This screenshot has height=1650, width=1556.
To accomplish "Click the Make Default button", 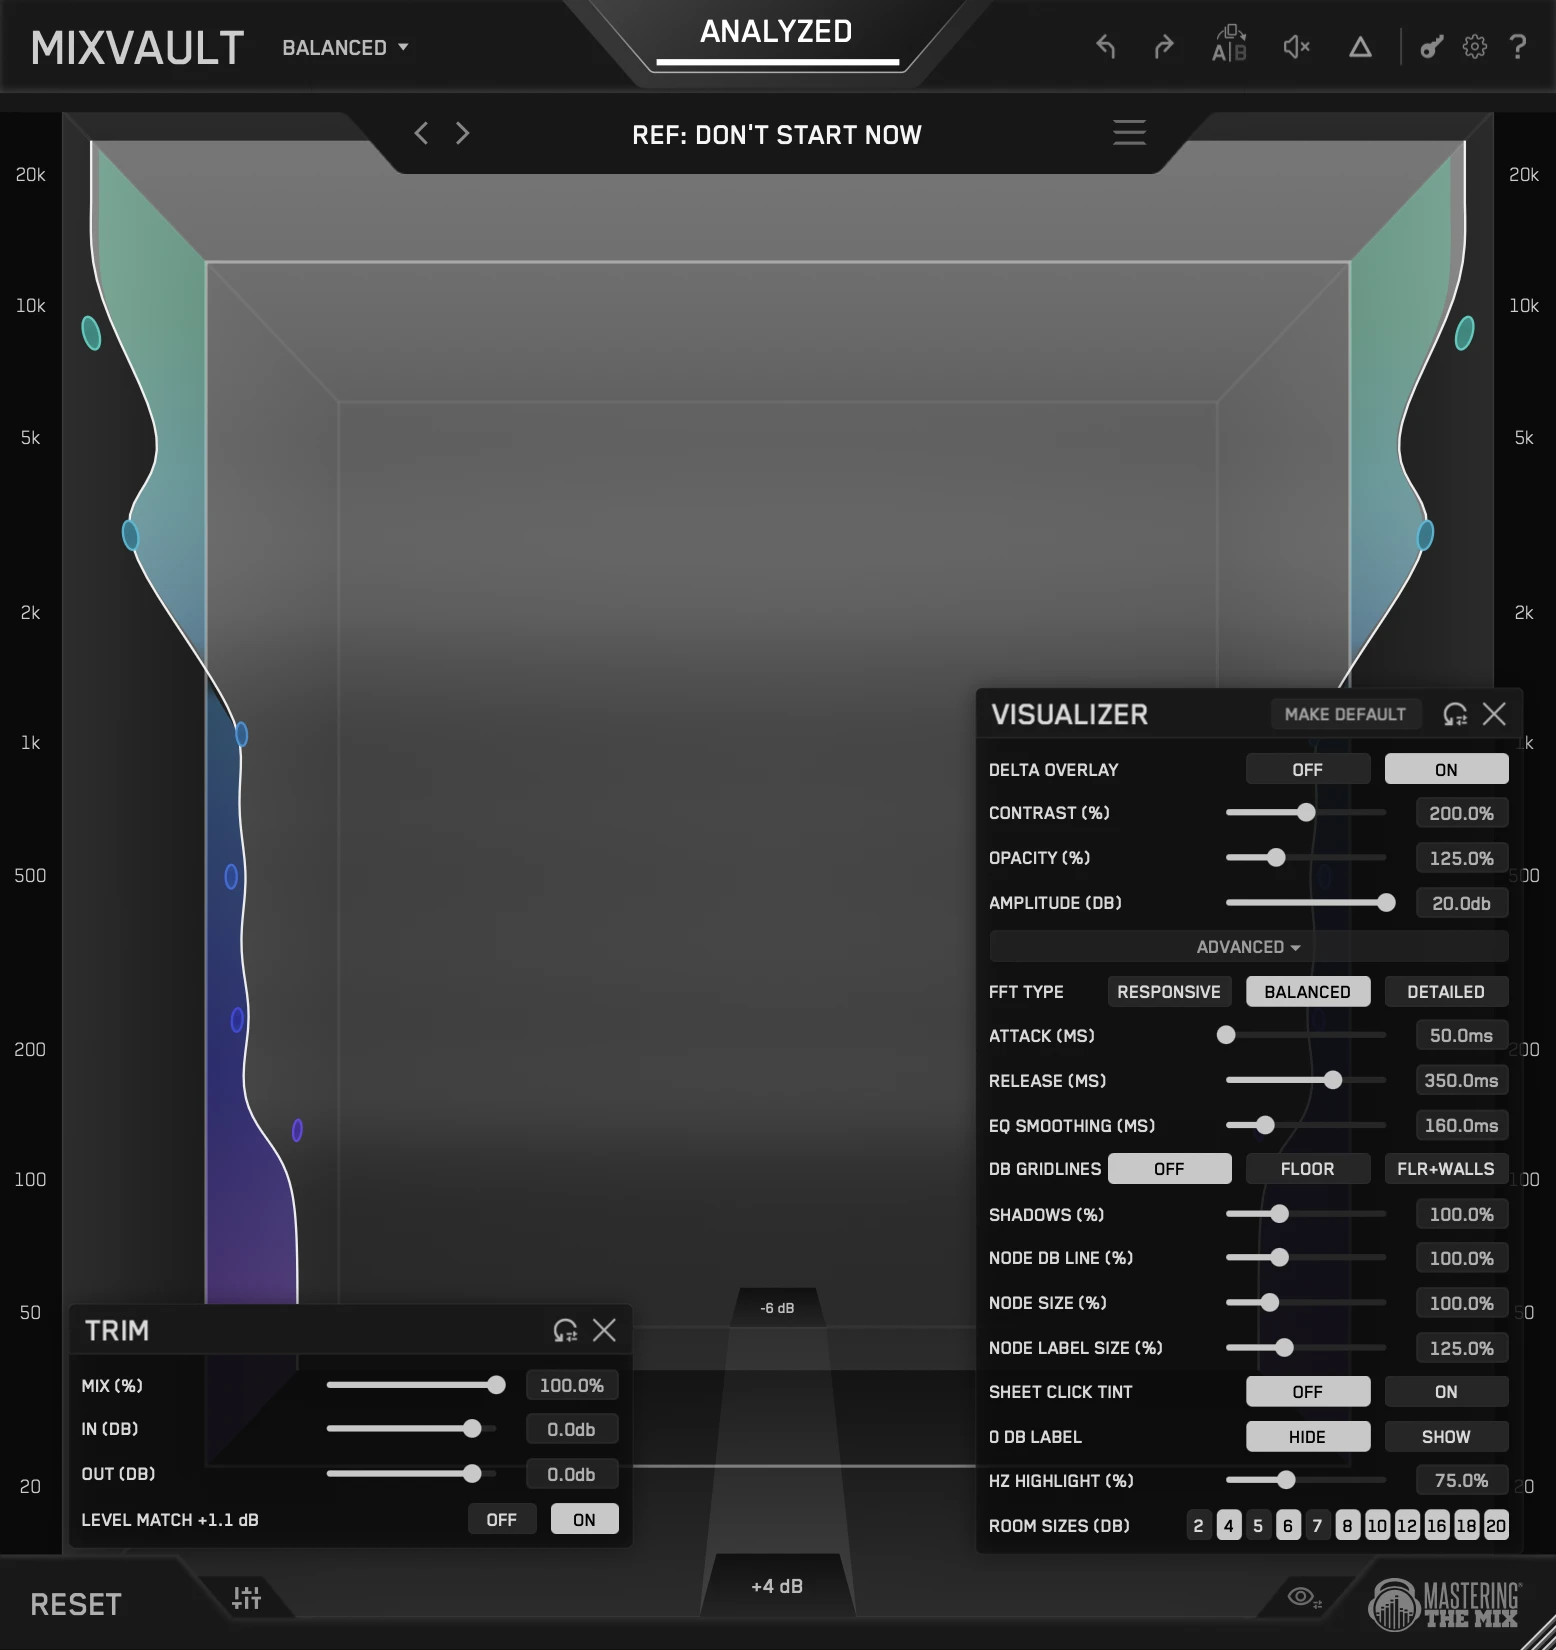I will click(1345, 714).
